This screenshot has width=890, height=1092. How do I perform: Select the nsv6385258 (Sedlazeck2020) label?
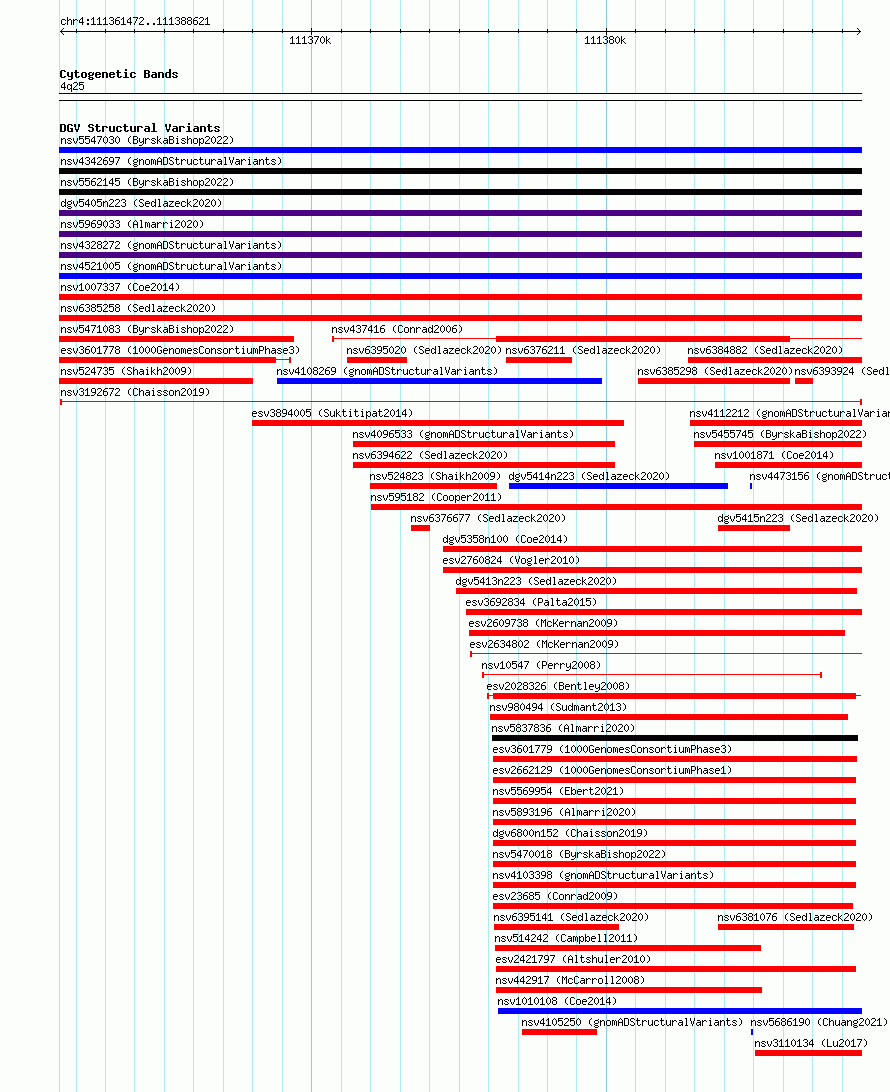[138, 308]
